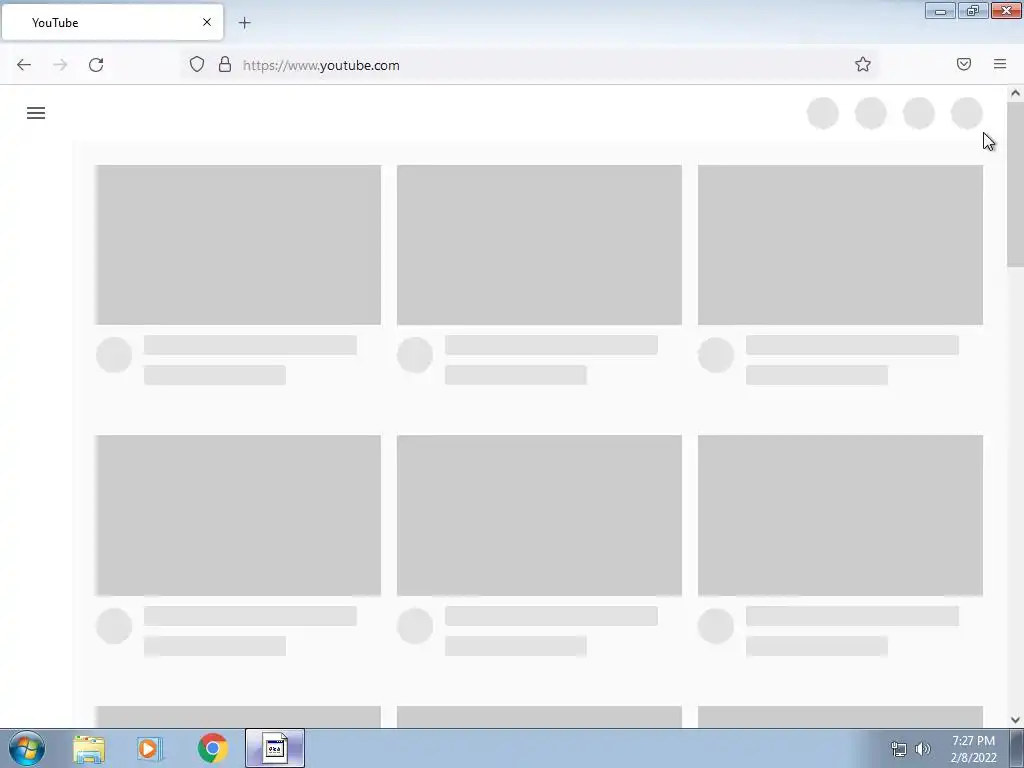Image resolution: width=1024 pixels, height=768 pixels.
Task: Open the tracking protection shield icon
Action: [197, 64]
